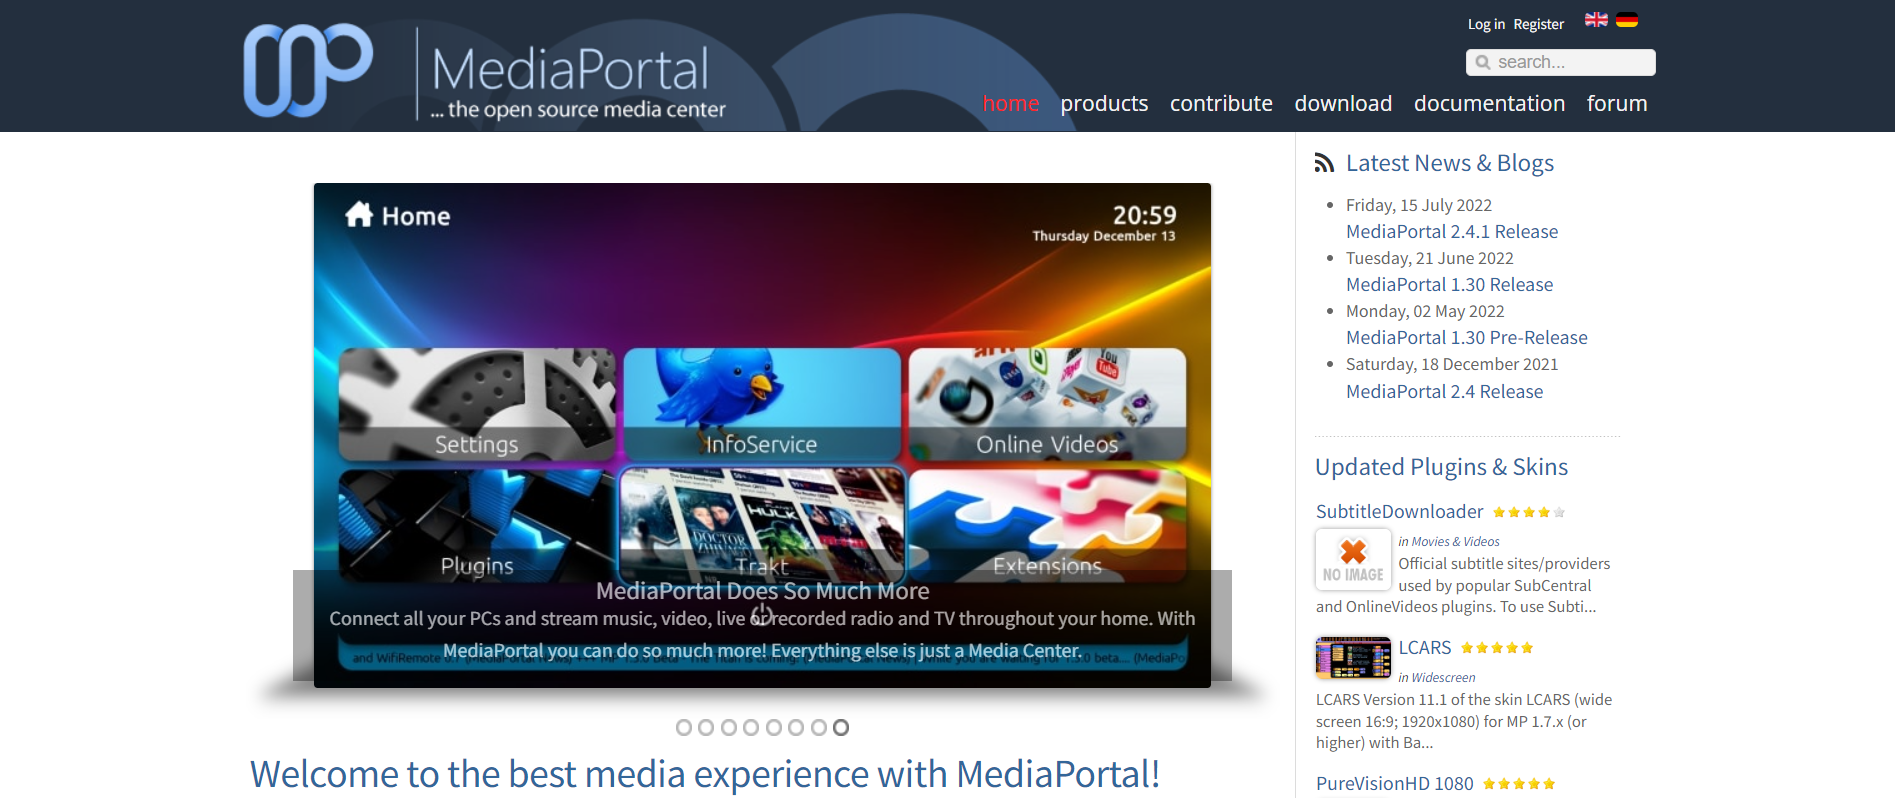1895x798 pixels.
Task: Click the 'Friday, 15 July 2022' date
Action: (x=1418, y=205)
